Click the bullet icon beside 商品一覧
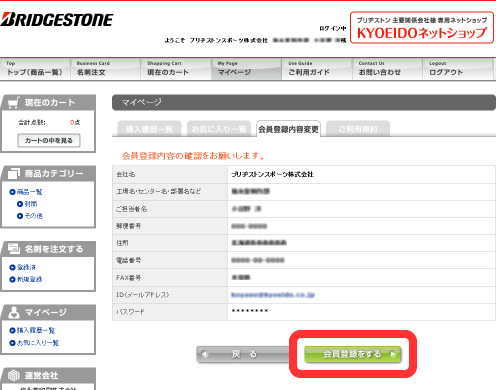Image resolution: width=496 pixels, height=390 pixels. click(x=12, y=192)
